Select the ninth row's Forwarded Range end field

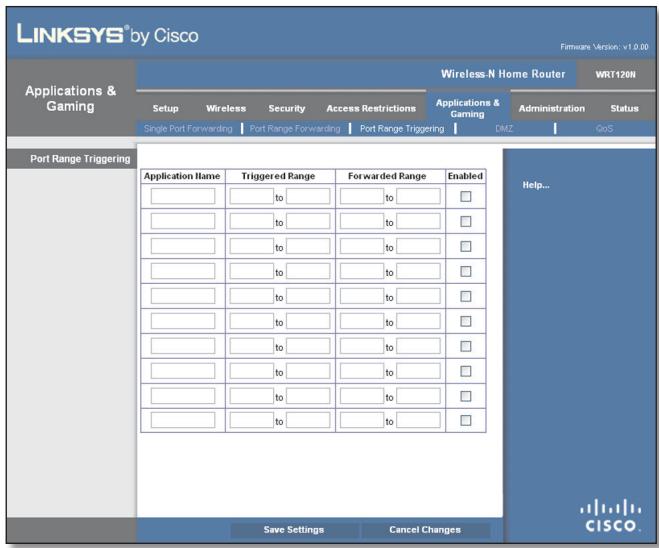(x=419, y=396)
